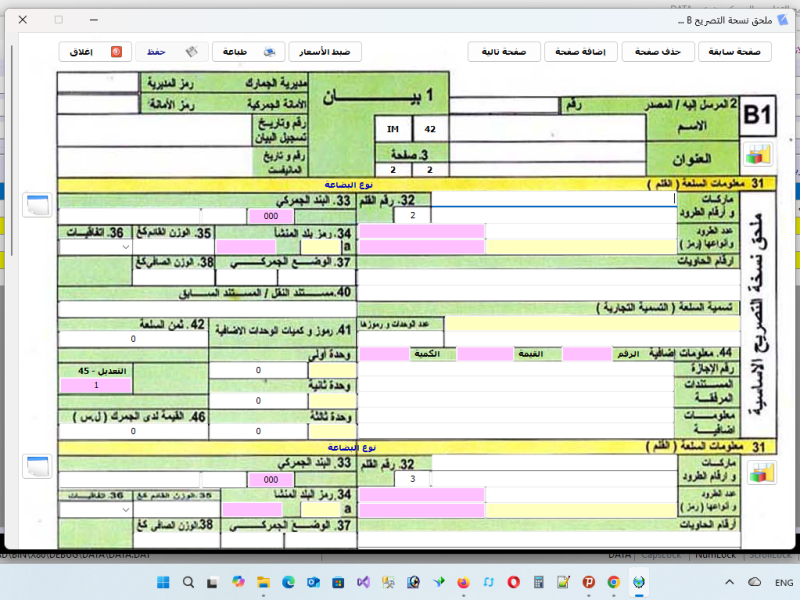Click the pink value (القيمة) field in section 44
800x600 pixels.
[485, 354]
